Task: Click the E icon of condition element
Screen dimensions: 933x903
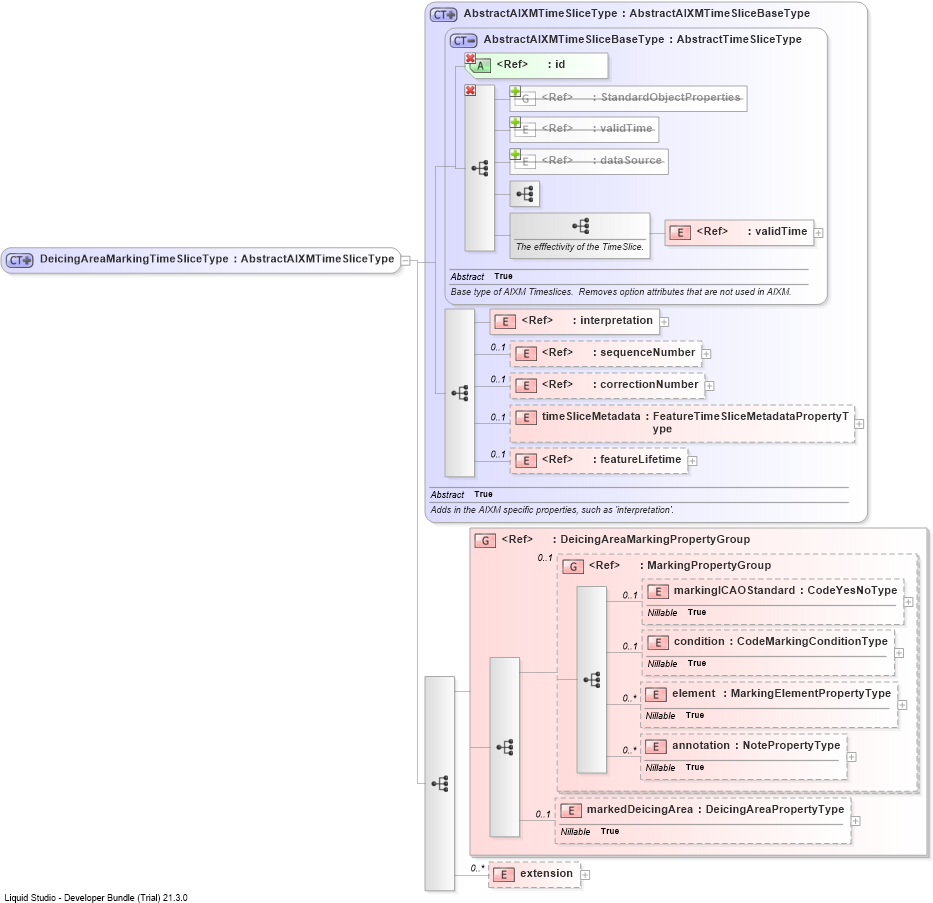Action: (x=658, y=643)
